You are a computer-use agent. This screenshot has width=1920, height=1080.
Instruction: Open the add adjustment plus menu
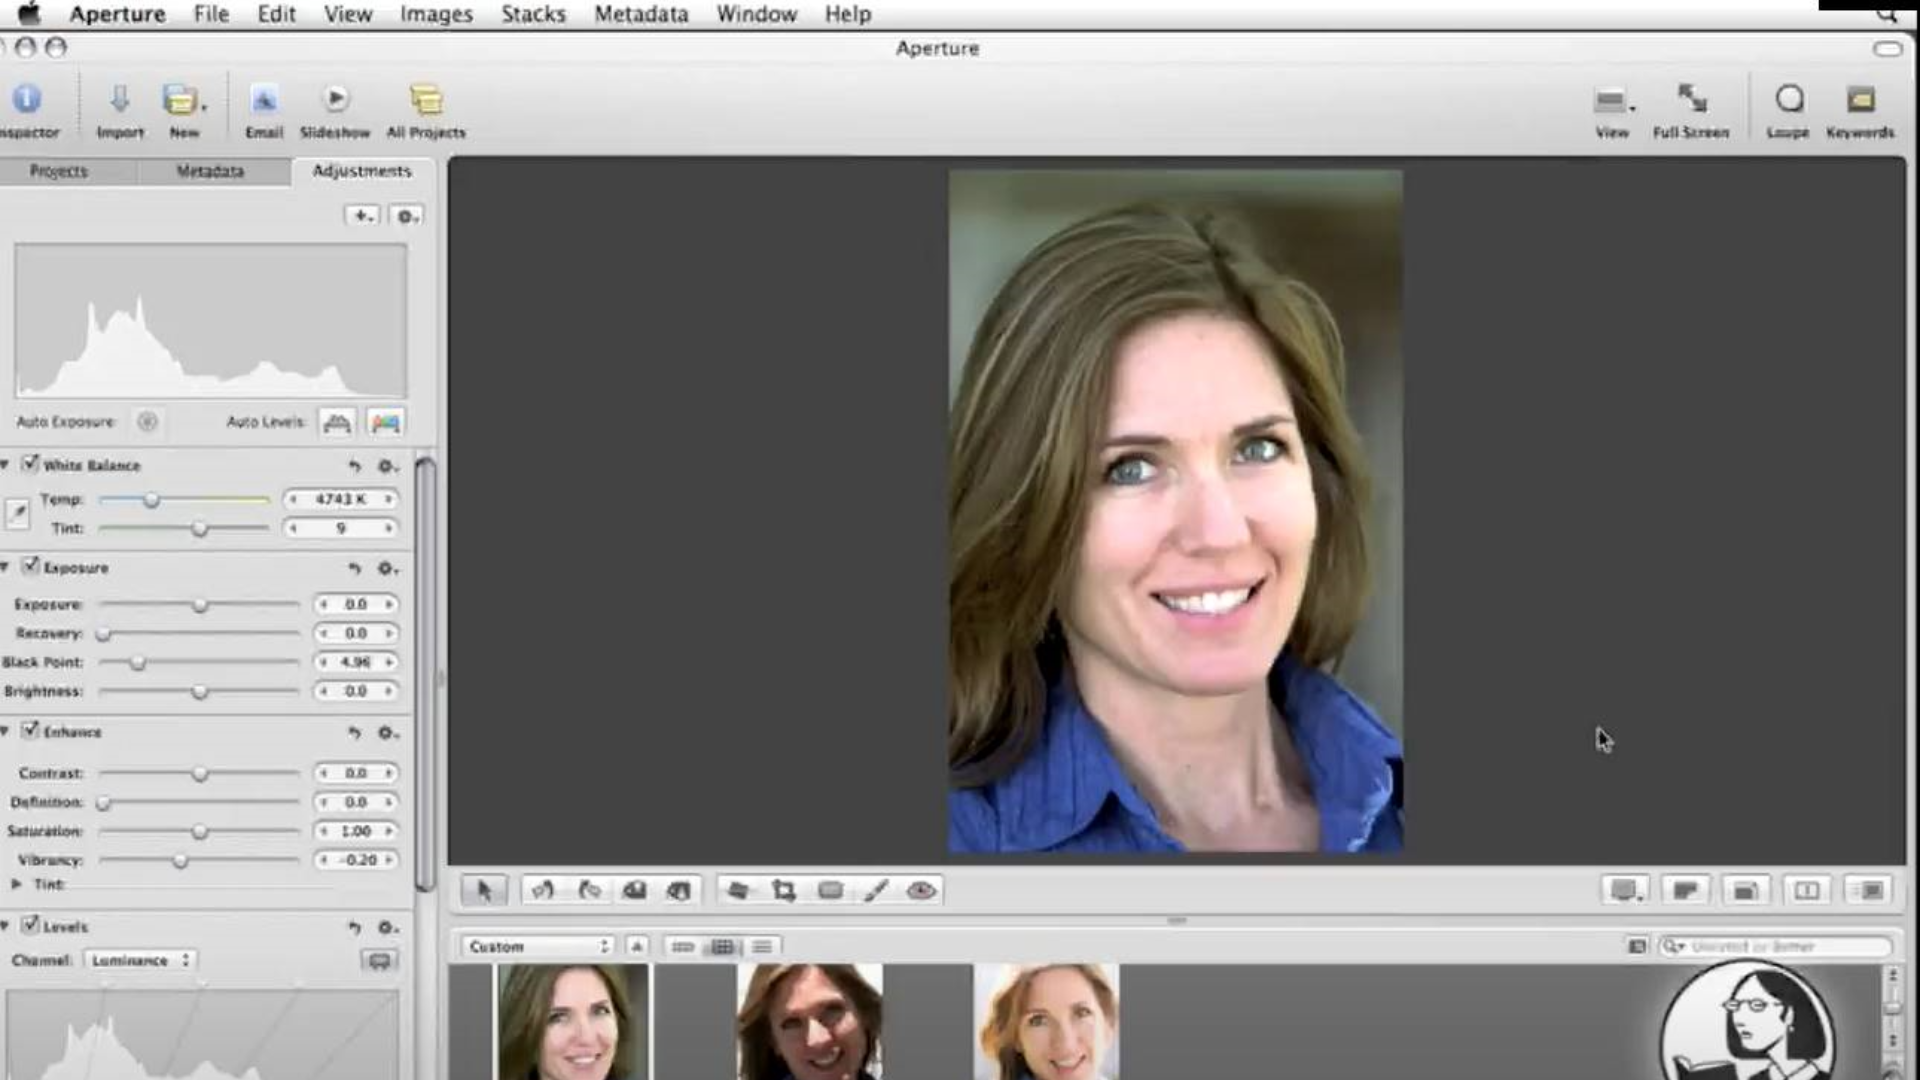[362, 216]
